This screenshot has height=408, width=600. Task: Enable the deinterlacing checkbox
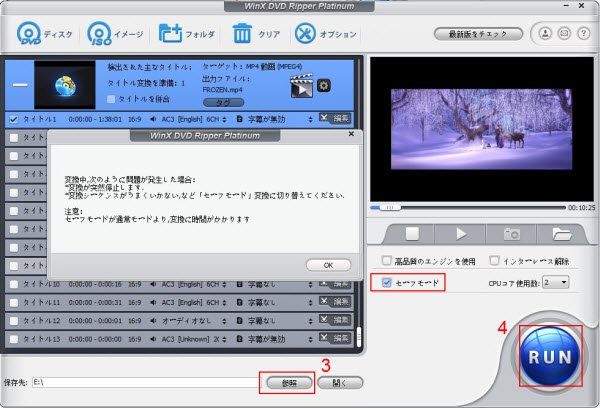[x=494, y=261]
